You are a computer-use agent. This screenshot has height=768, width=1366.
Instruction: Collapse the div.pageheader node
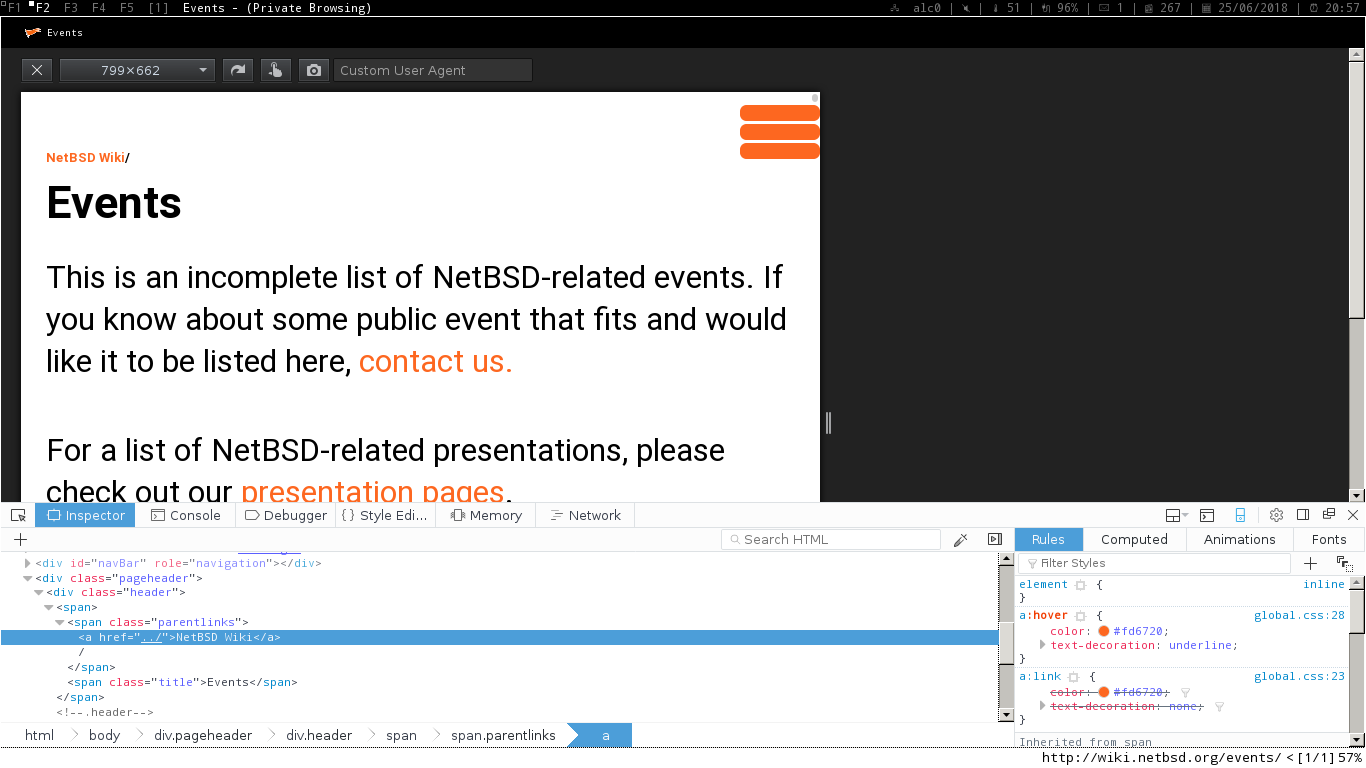[28, 578]
